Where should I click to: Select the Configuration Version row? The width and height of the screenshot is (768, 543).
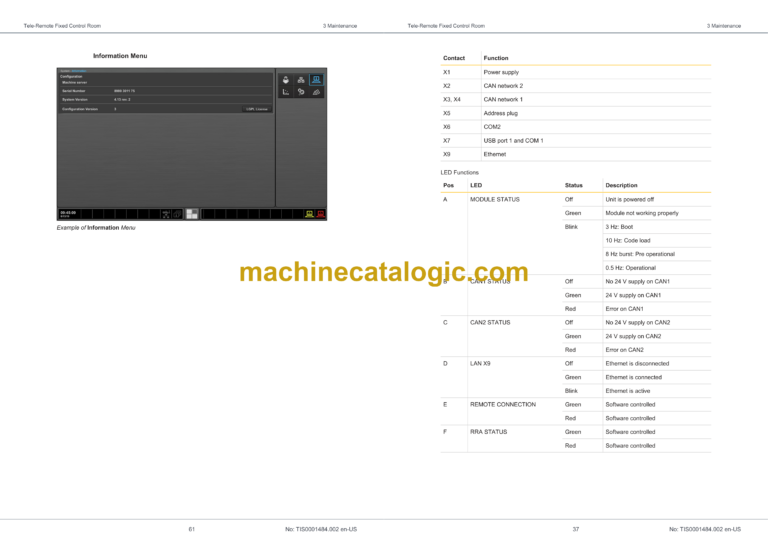(166, 109)
